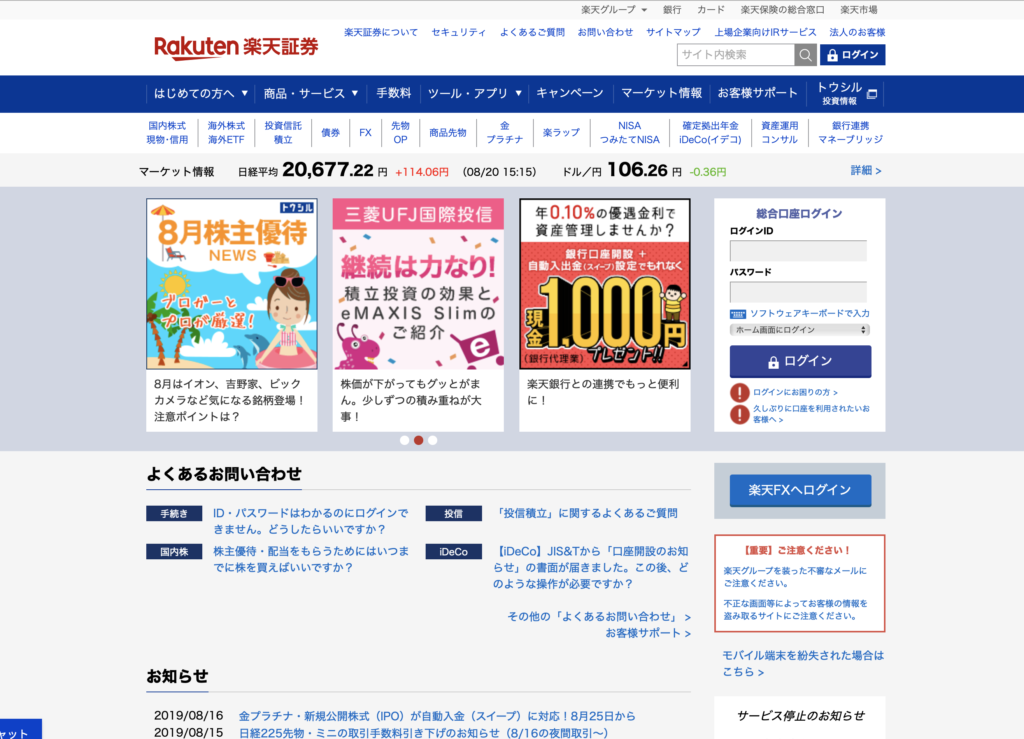
Task: Go to the 債券 category
Action: tap(330, 133)
